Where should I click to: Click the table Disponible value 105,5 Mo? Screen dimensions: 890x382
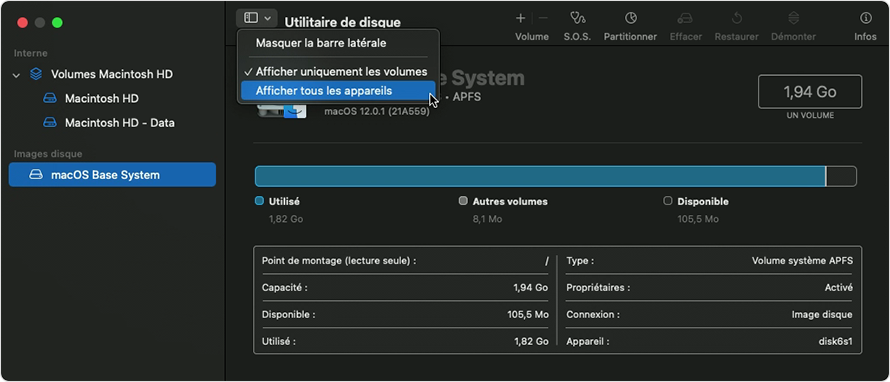528,314
